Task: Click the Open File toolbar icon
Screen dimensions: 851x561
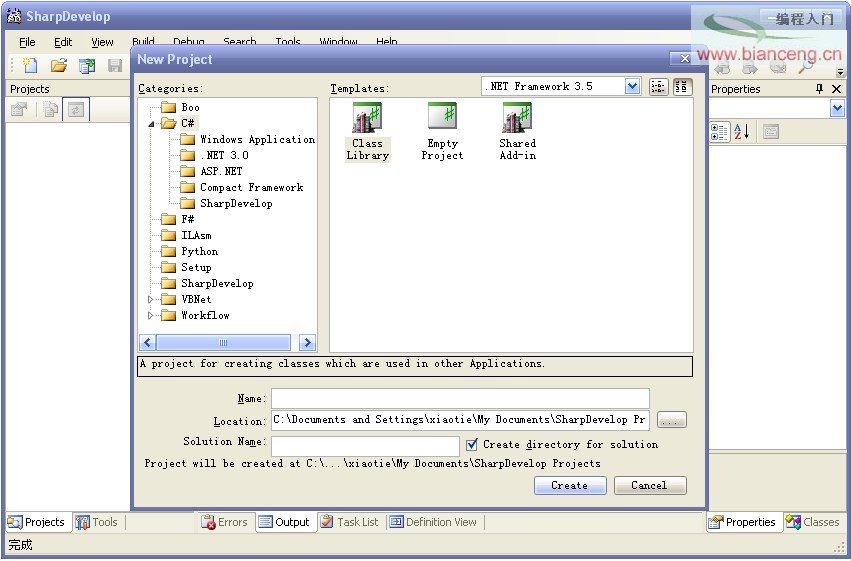Action: pyautogui.click(x=59, y=65)
